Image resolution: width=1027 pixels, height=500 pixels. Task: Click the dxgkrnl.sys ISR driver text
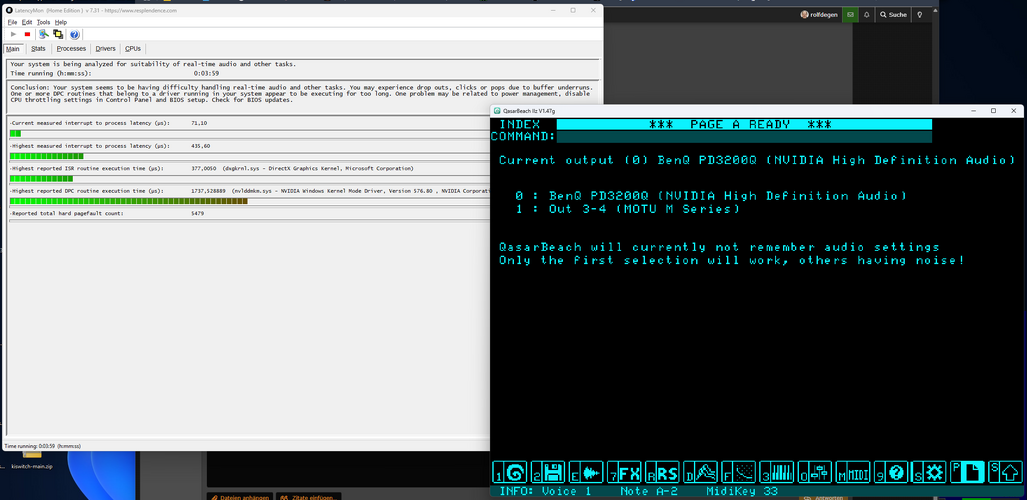(318, 168)
